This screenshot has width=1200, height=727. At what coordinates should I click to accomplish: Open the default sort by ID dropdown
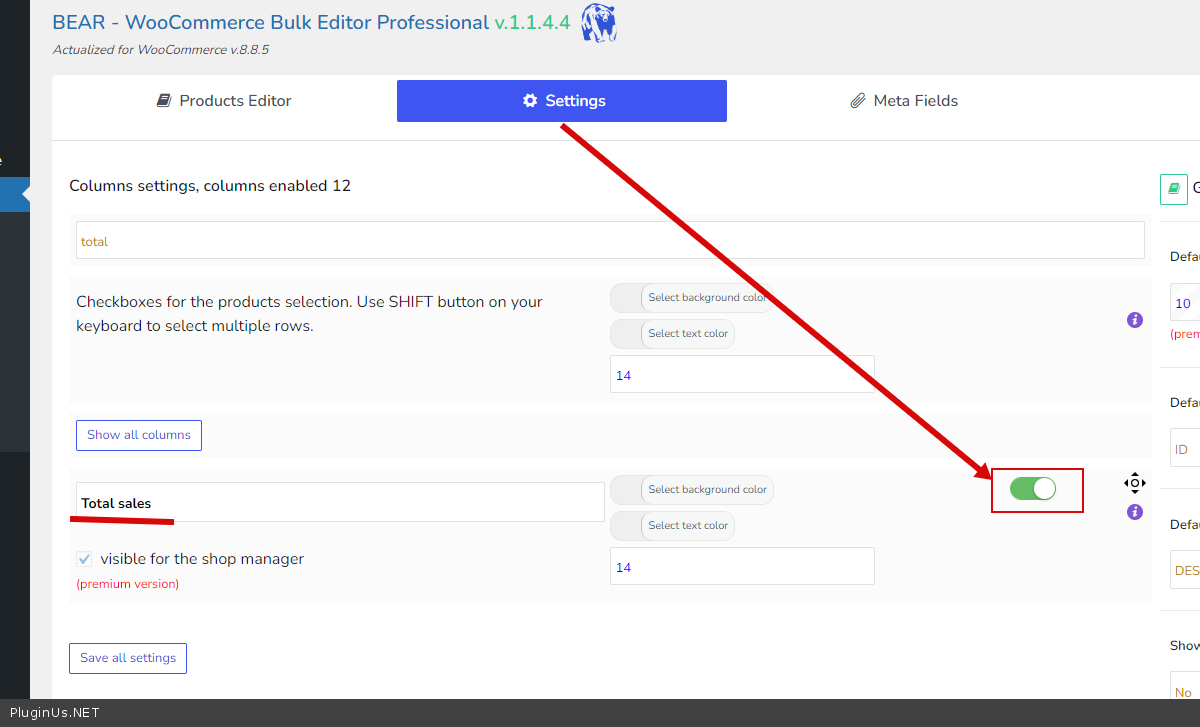coord(1184,450)
